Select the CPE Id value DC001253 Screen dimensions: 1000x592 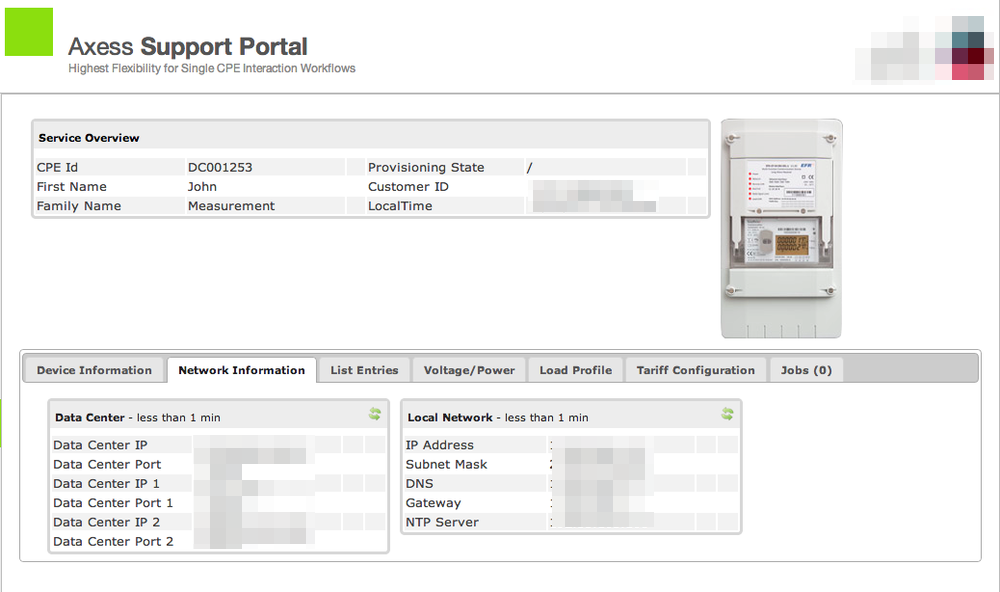click(220, 167)
